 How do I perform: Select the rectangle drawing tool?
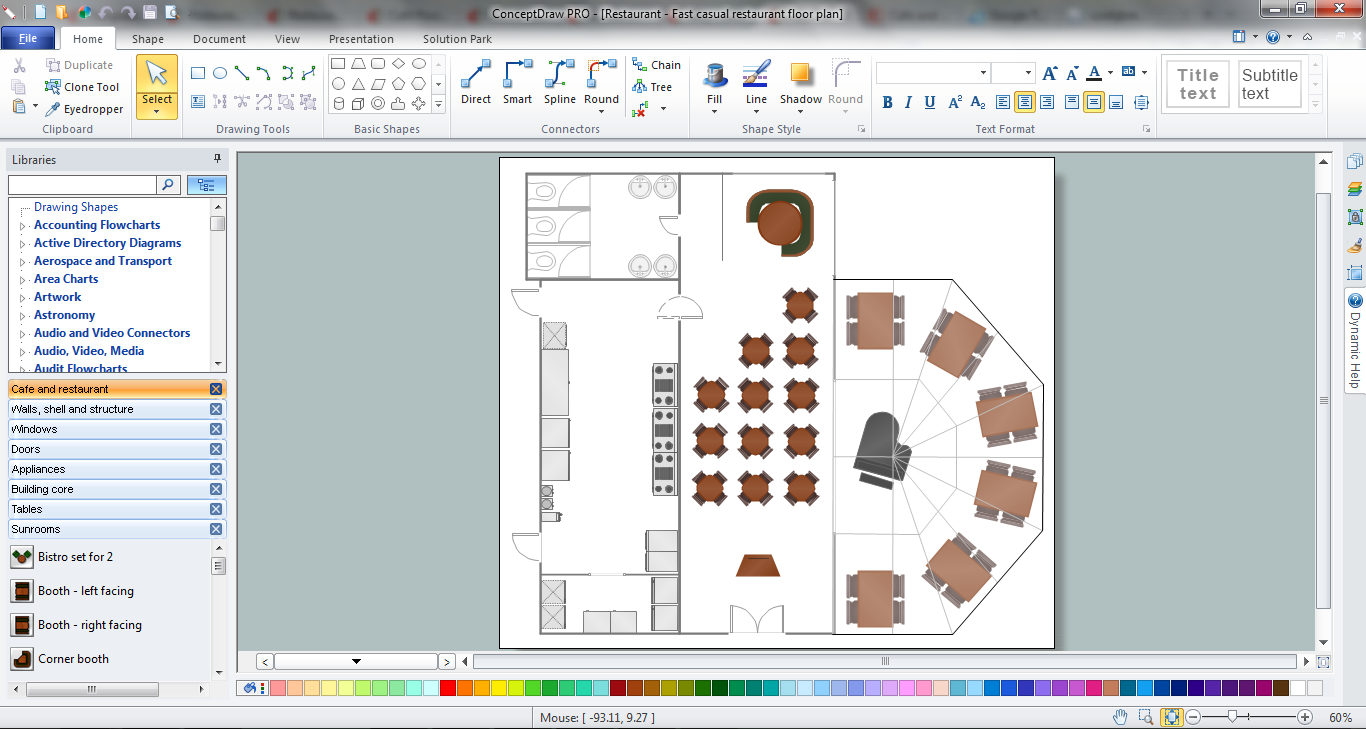(198, 73)
